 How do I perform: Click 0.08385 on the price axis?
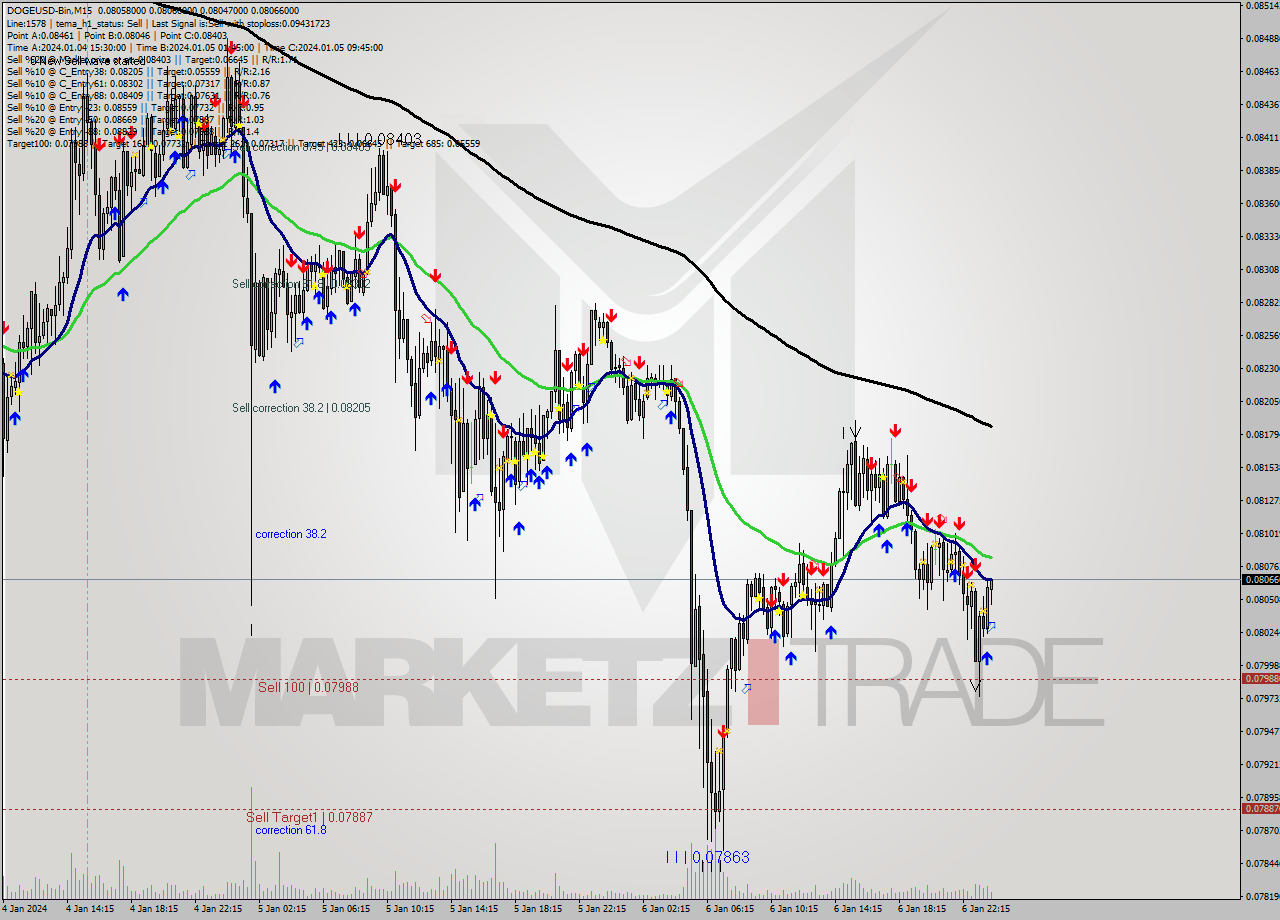1262,170
